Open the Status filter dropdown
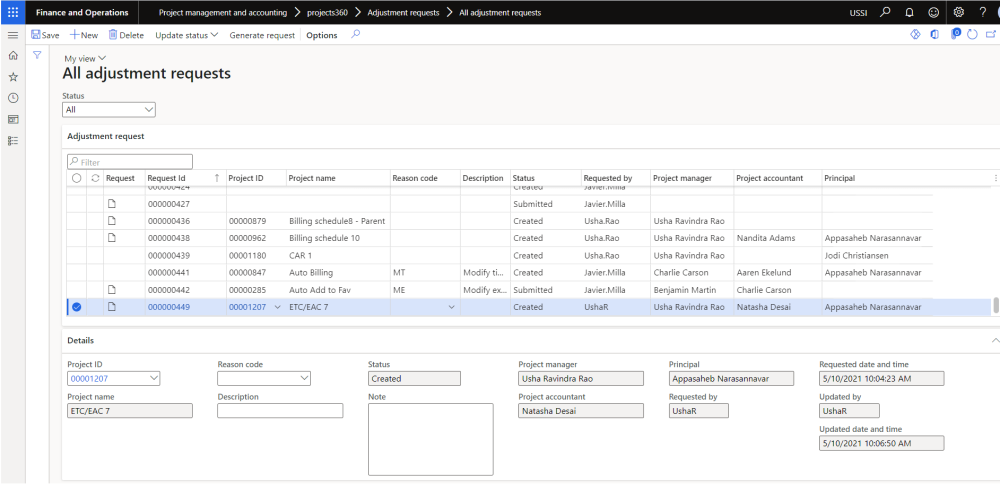Screen dimensions: 1000x485 coord(109,109)
